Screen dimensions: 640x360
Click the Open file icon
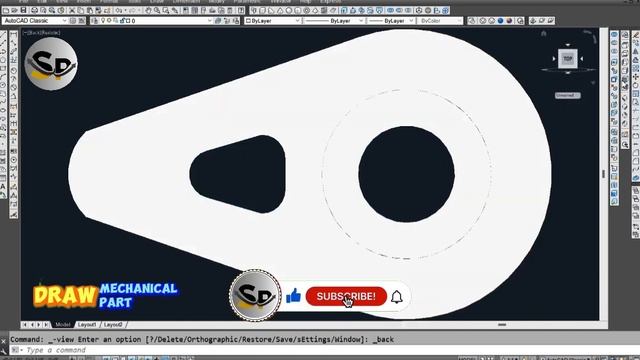click(x=14, y=10)
